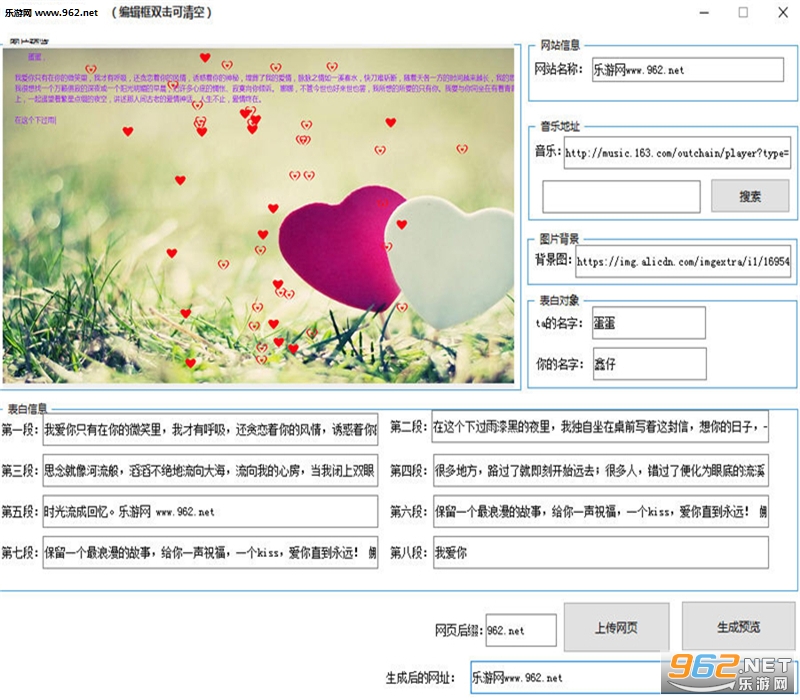
Task: Click the 第三段 text field
Action: pyautogui.click(x=210, y=470)
